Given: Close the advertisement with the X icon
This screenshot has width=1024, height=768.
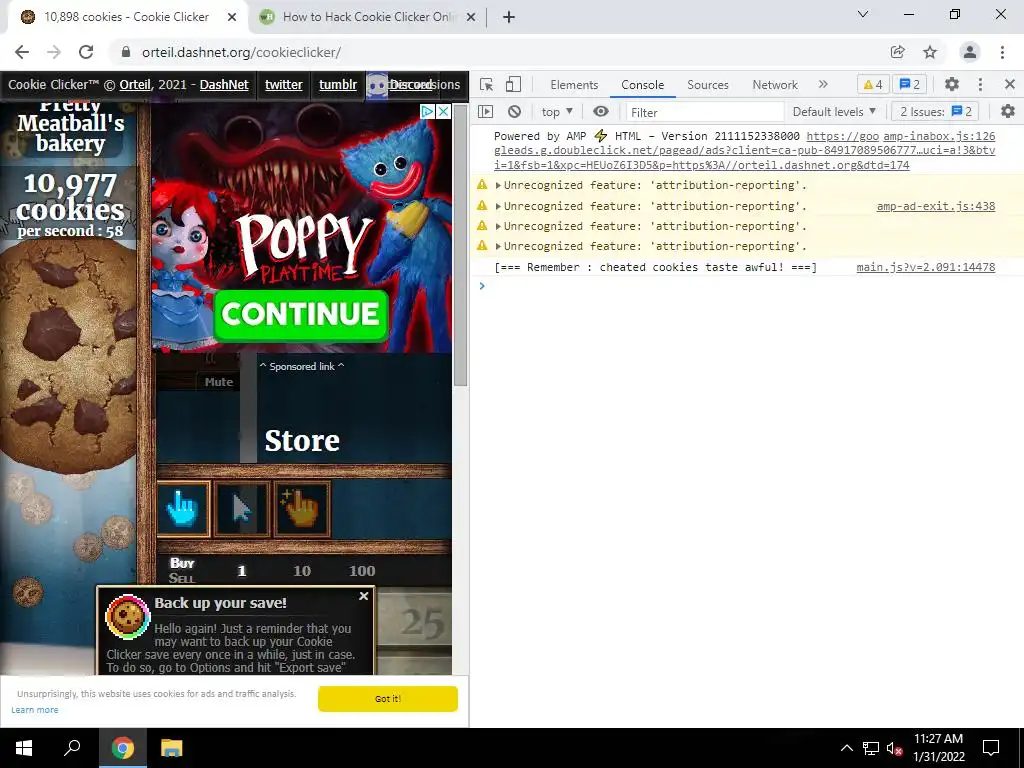Looking at the screenshot, I should point(443,111).
